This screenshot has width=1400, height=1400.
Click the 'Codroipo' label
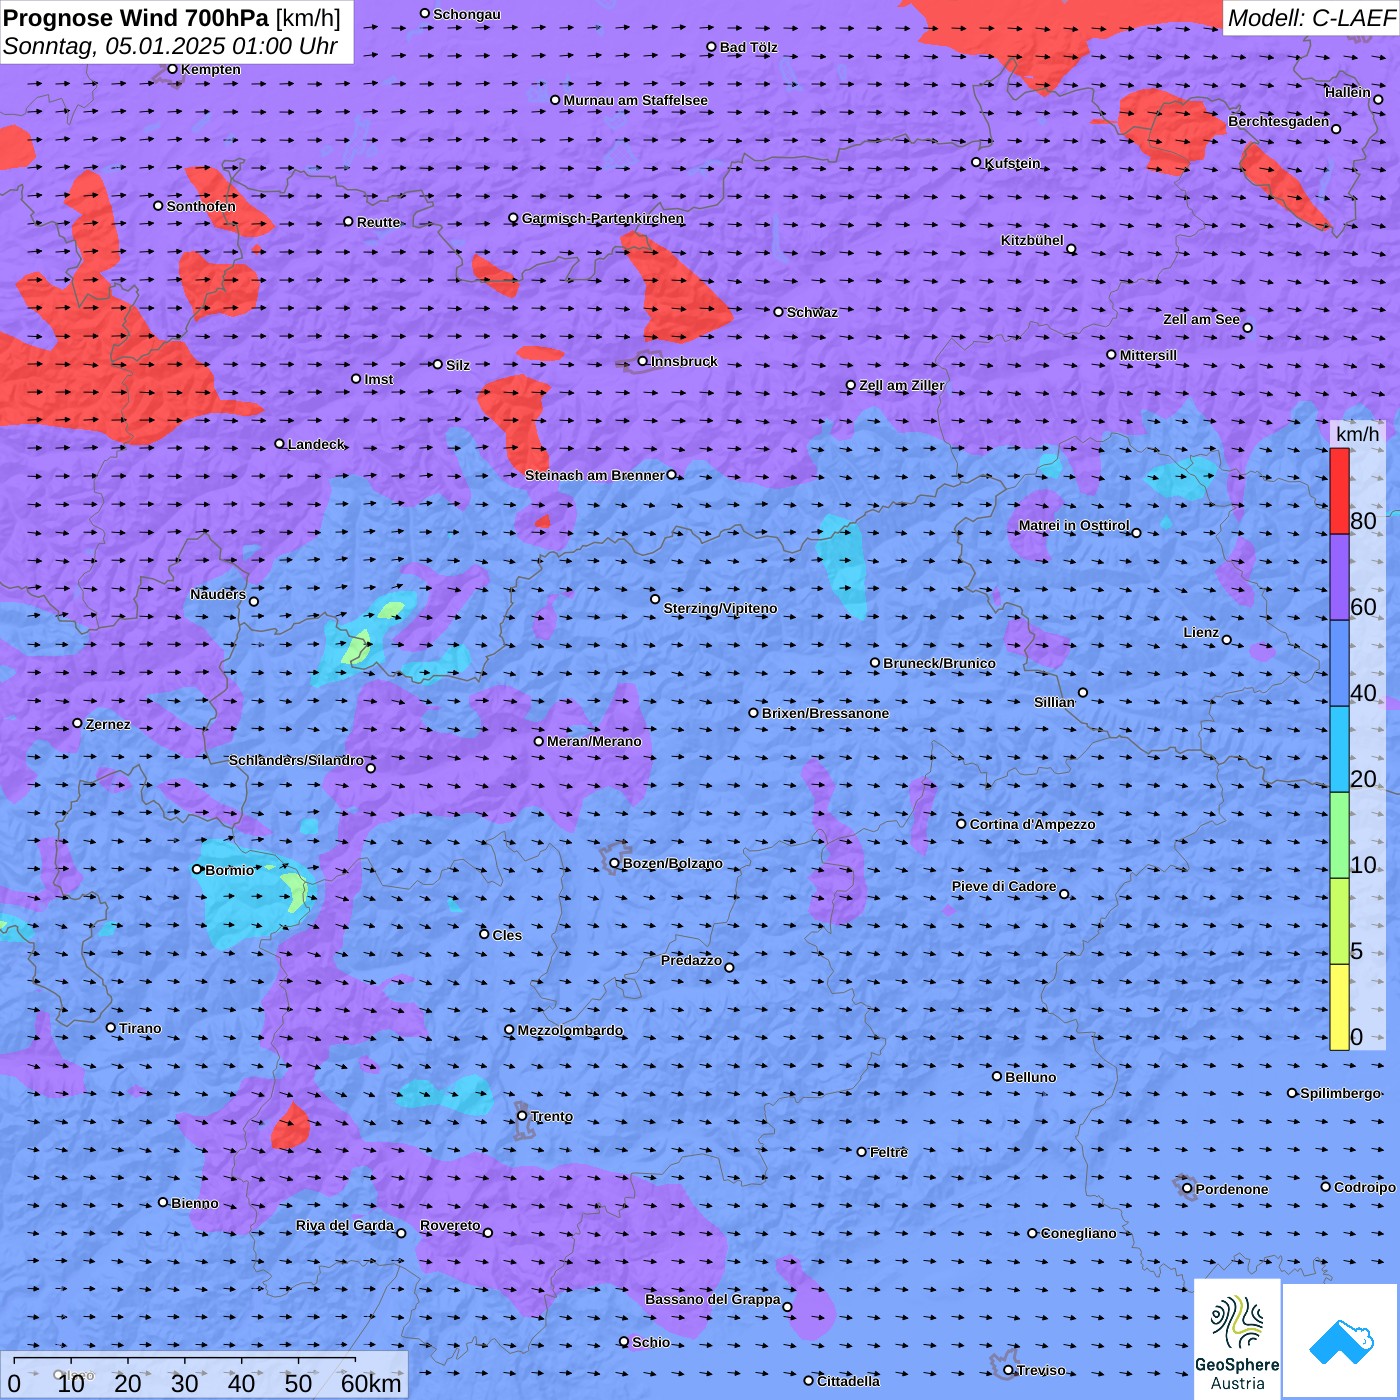coord(1364,1187)
